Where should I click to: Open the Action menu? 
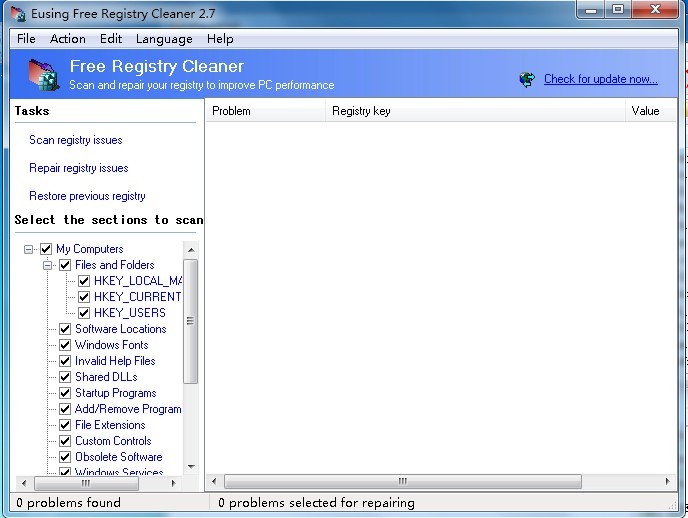coord(68,39)
